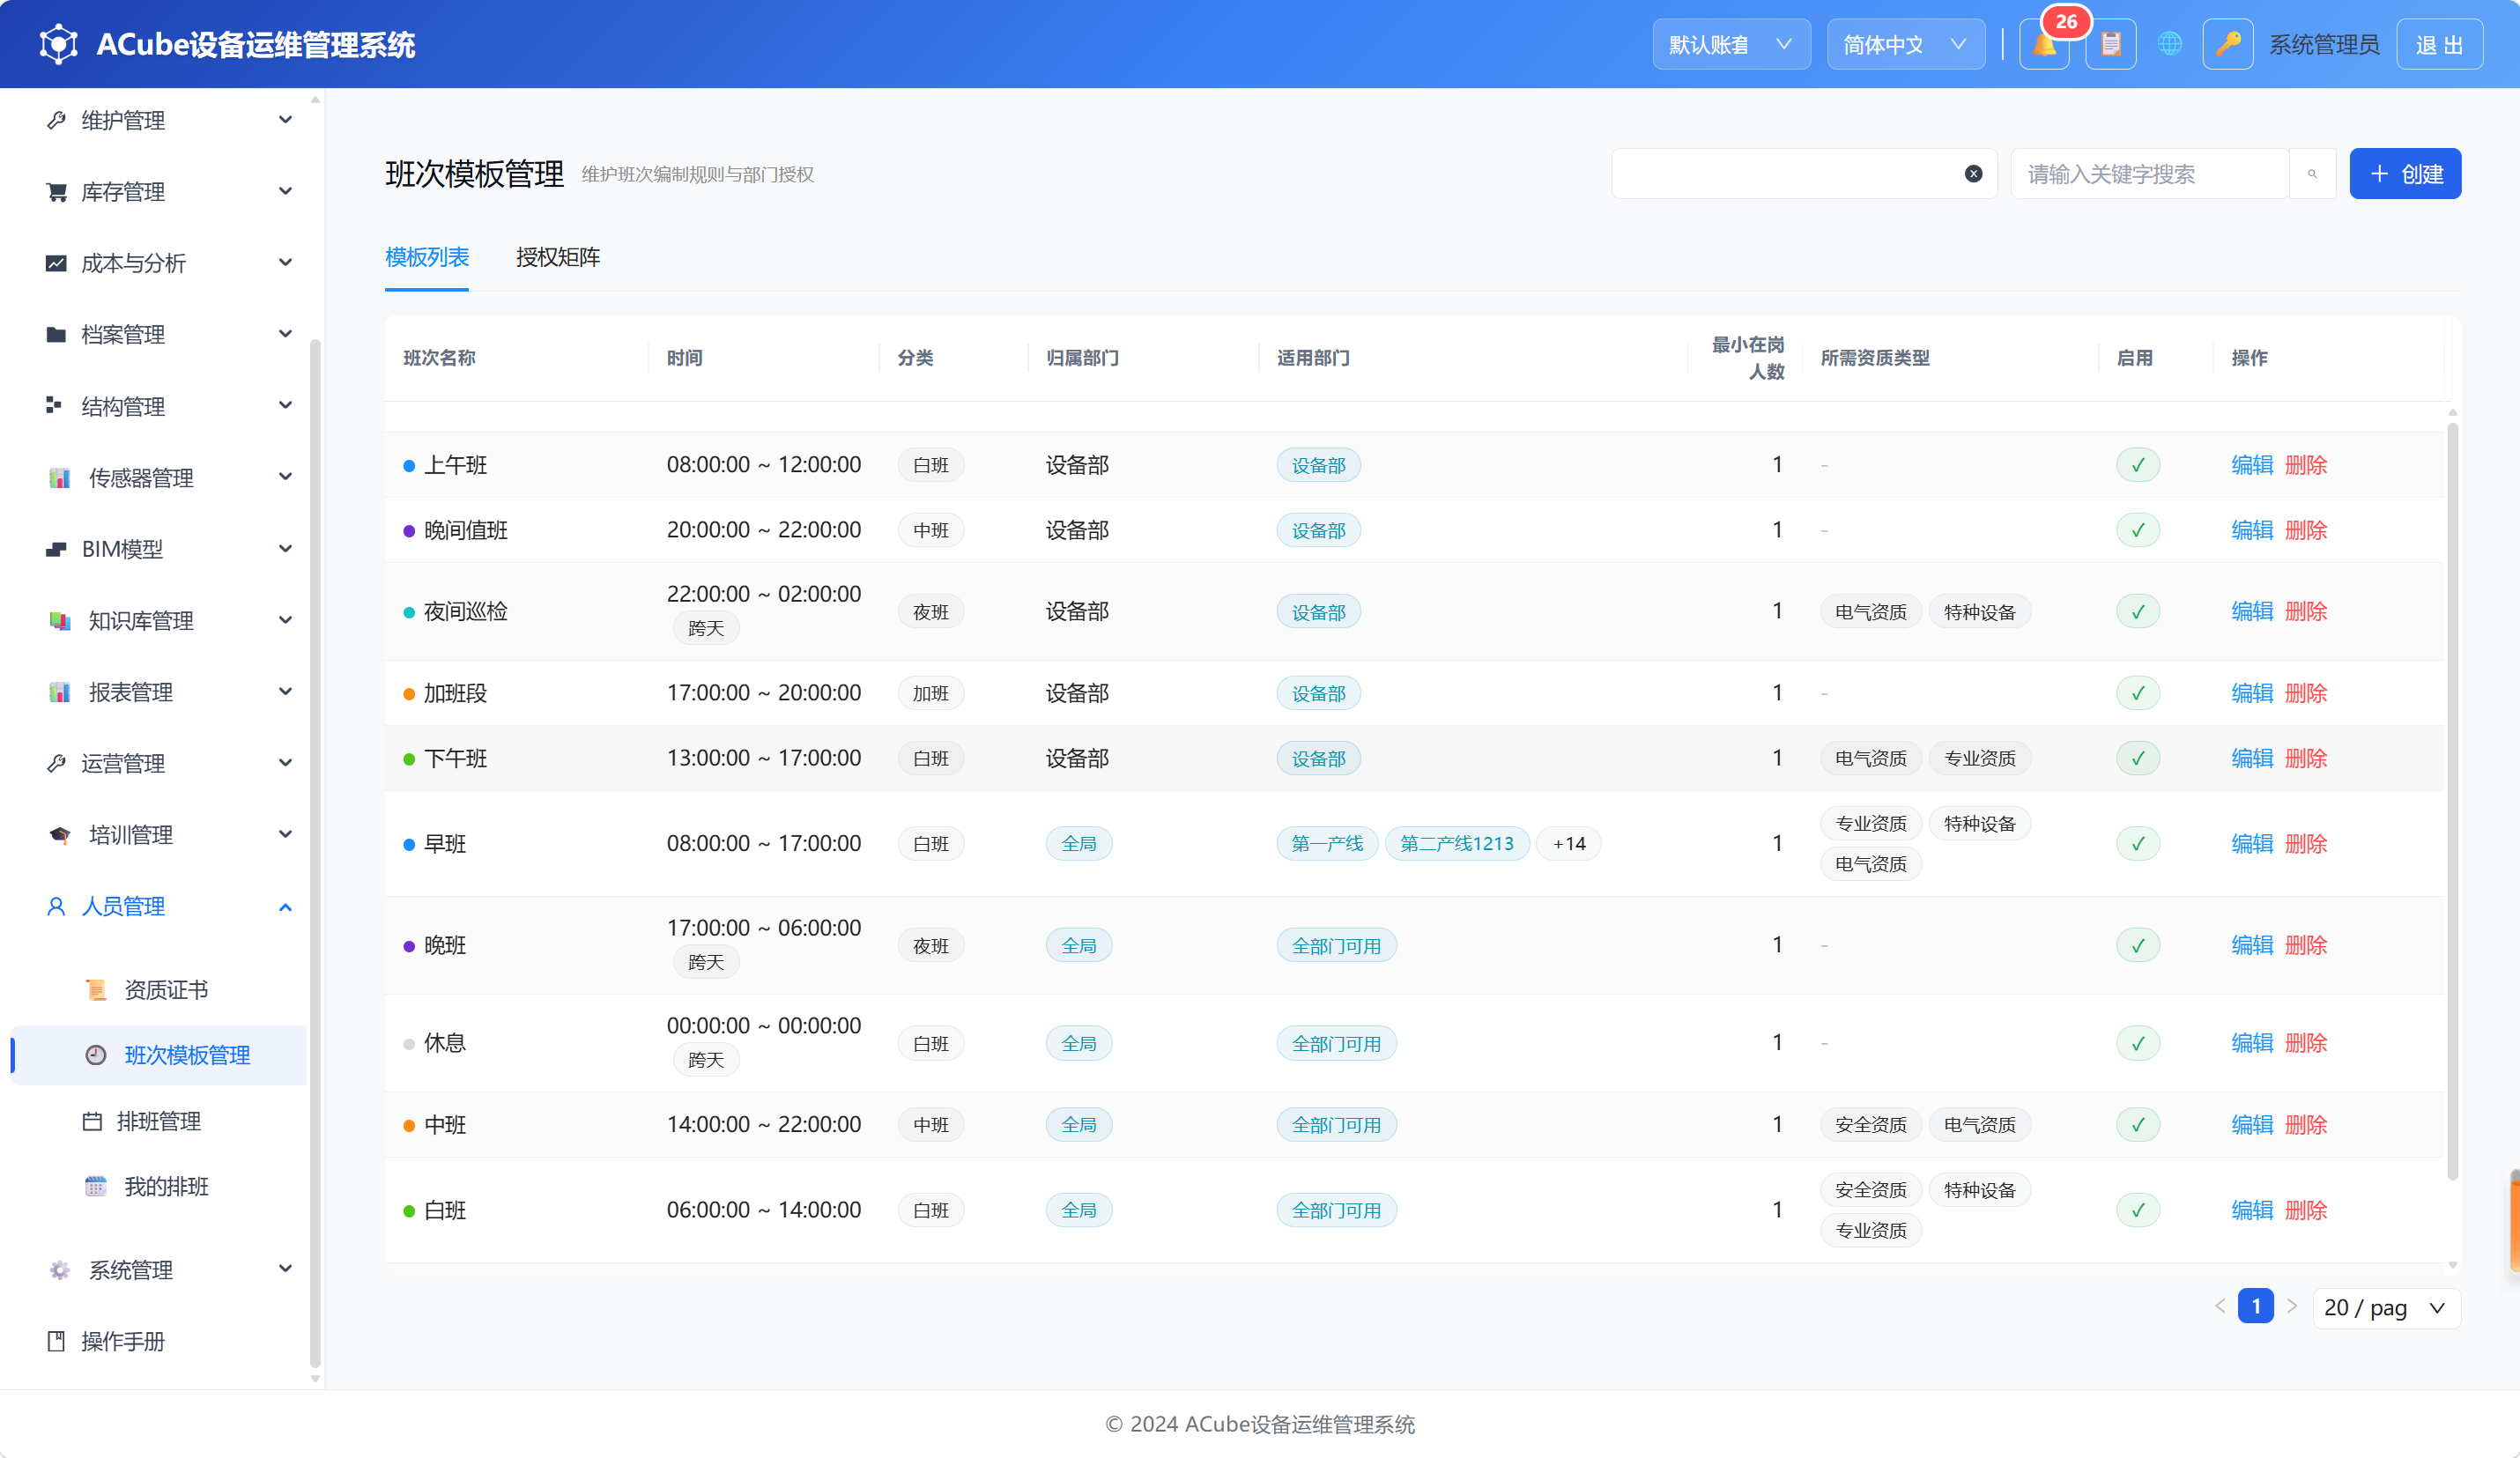Screen dimensions: 2520x1458
Task: Click 编辑 for the 下午班 row
Action: click(x=2252, y=758)
